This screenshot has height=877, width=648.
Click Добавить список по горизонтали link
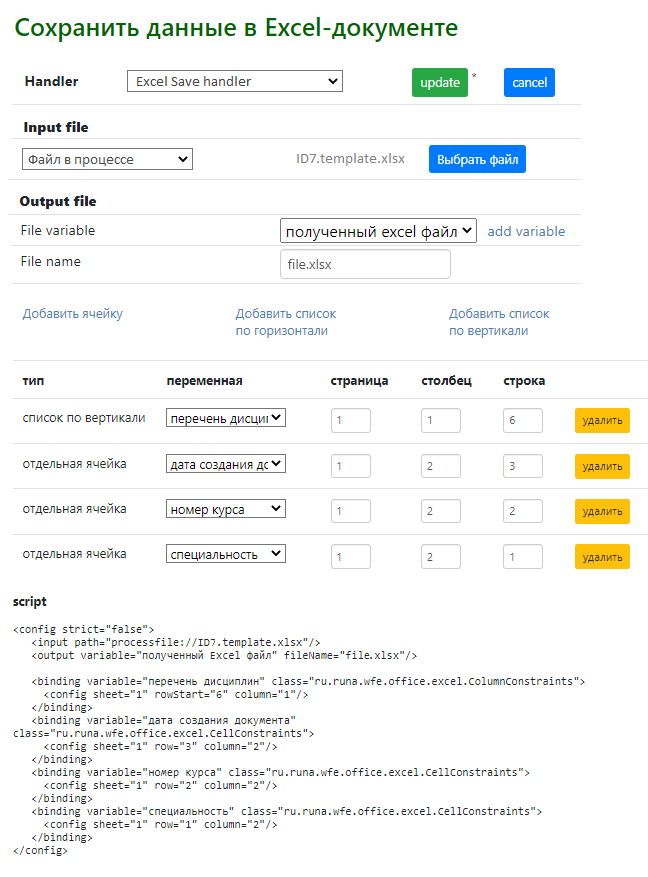286,322
